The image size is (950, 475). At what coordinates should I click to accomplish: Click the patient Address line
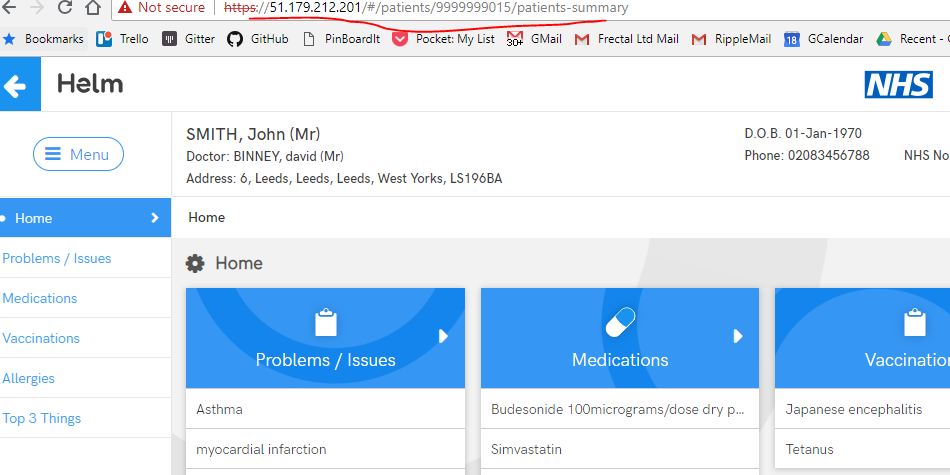click(344, 179)
